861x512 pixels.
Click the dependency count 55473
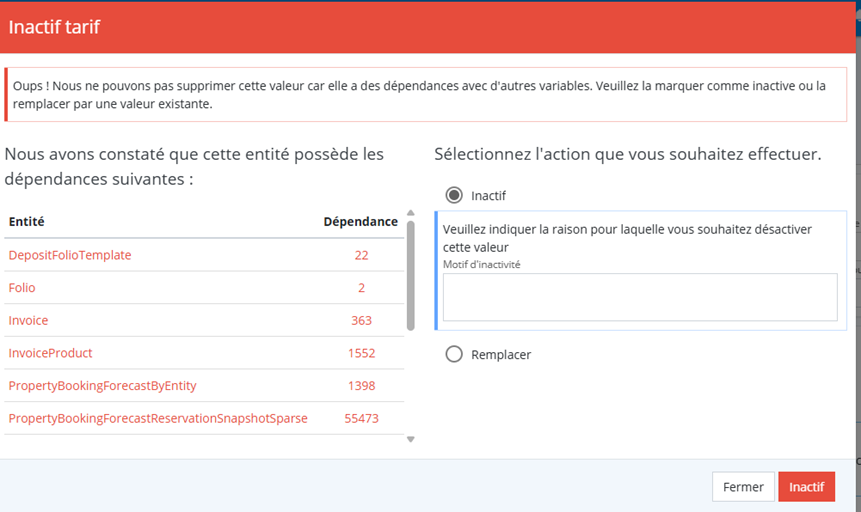(x=361, y=418)
